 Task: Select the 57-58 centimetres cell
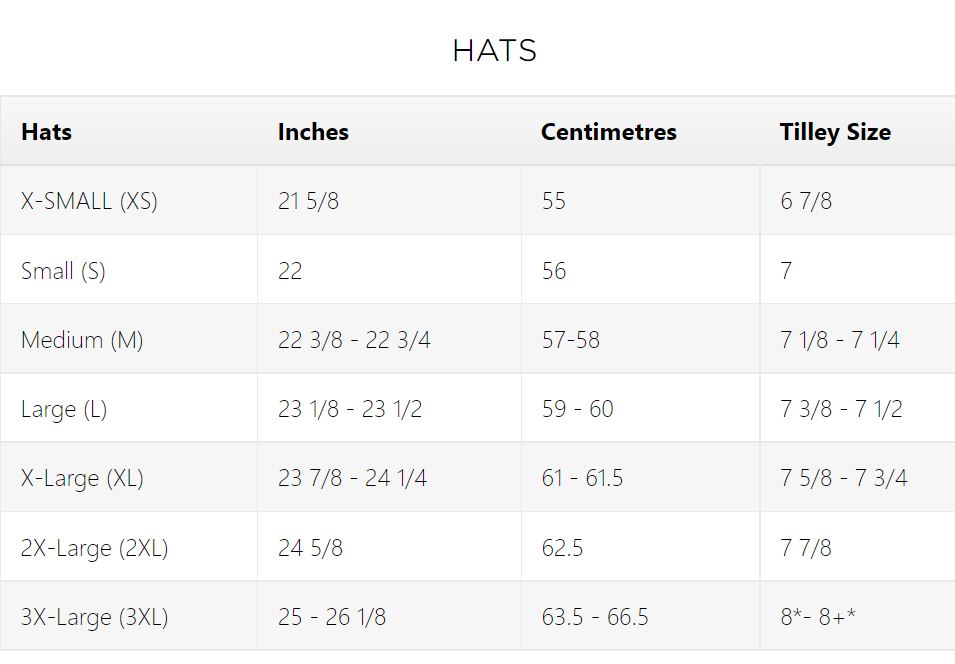click(571, 340)
